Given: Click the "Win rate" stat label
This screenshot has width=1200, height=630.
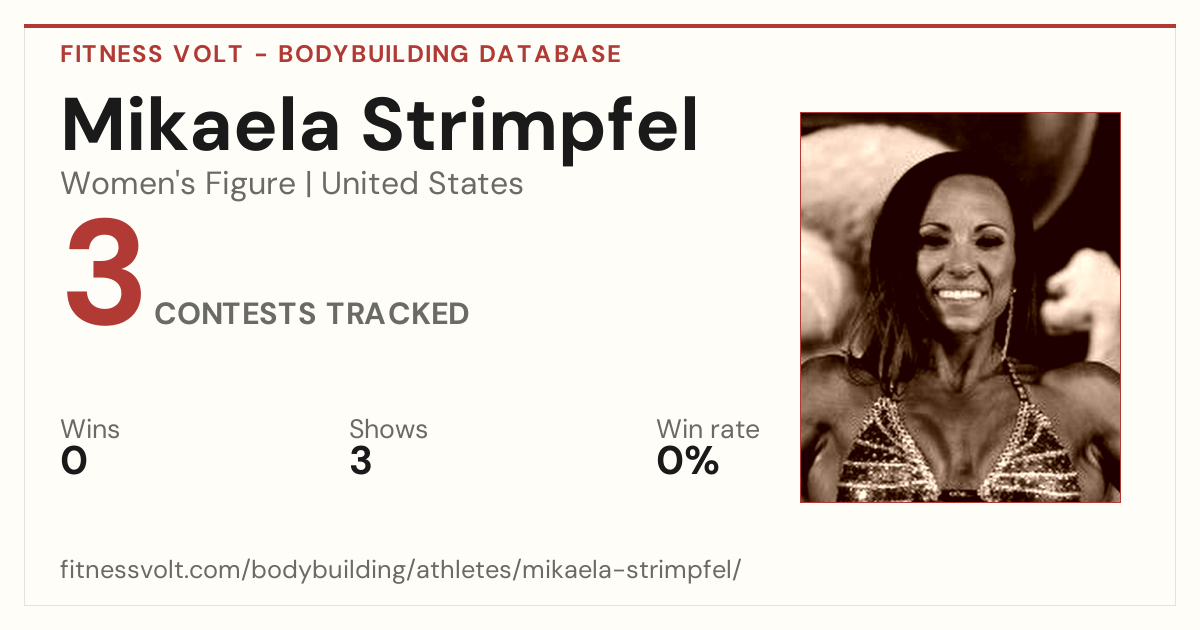Looking at the screenshot, I should (708, 429).
